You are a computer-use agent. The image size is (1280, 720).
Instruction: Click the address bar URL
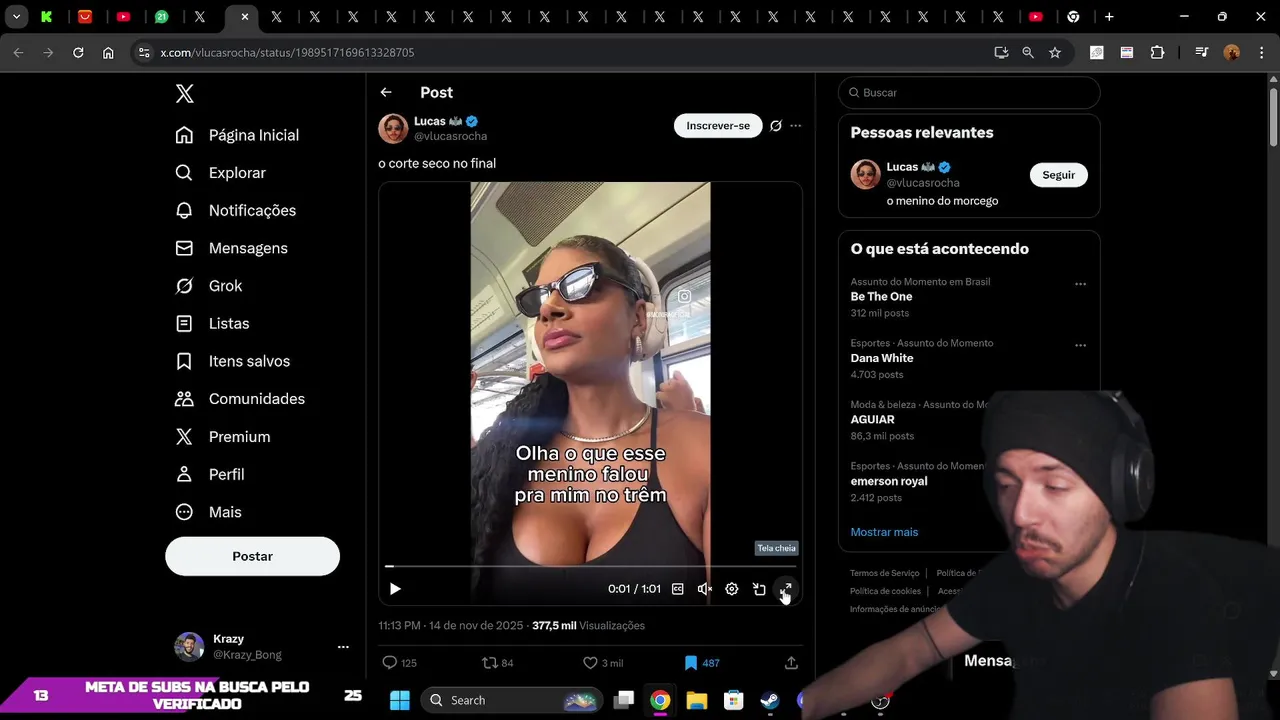point(287,52)
